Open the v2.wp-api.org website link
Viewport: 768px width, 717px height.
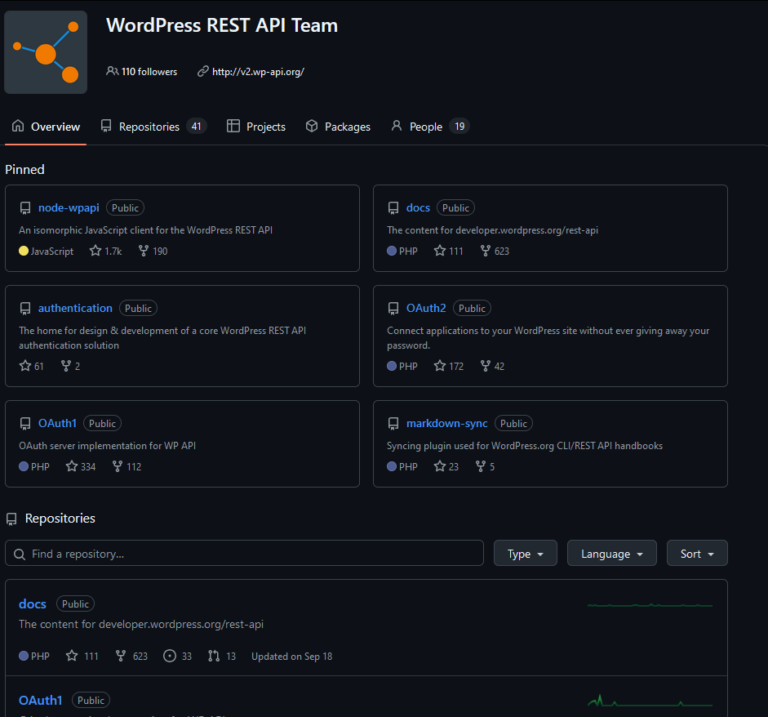pos(258,72)
